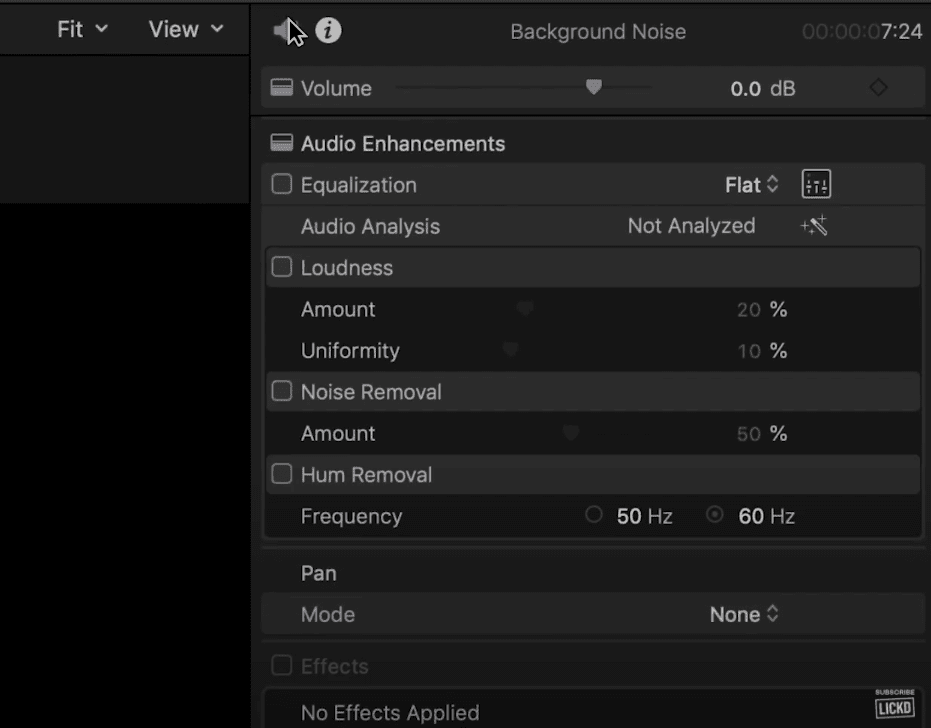The width and height of the screenshot is (931, 728).
Task: Click the Volume section icon
Action: pyautogui.click(x=281, y=88)
